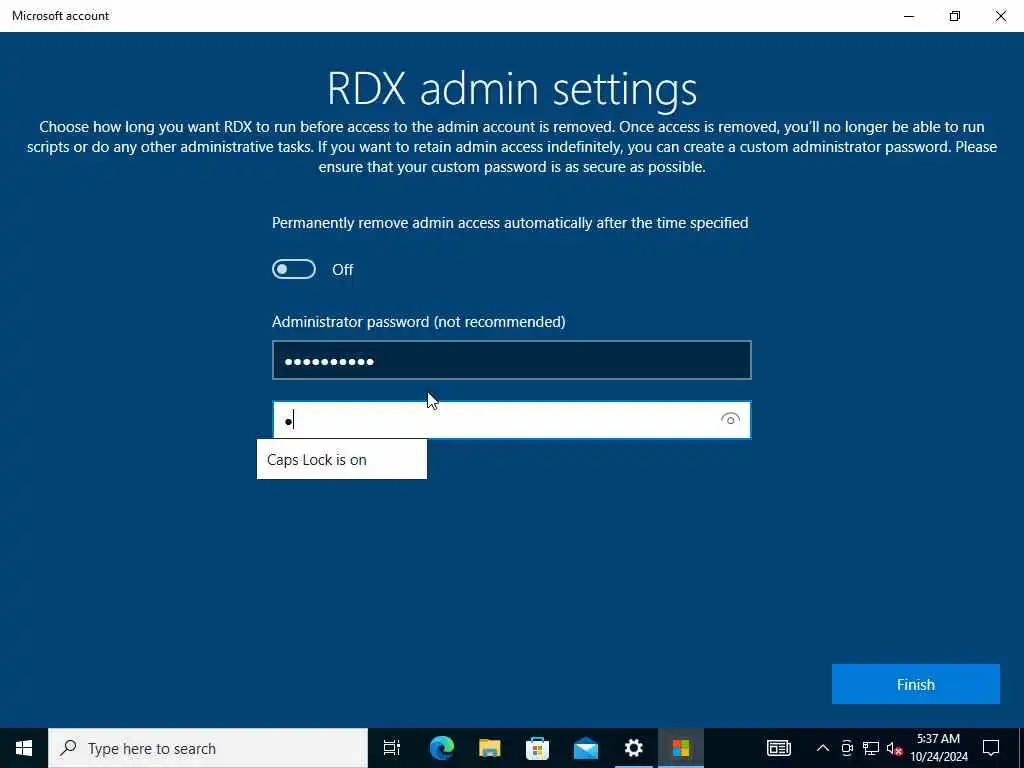Open the network status tray icon
The height and width of the screenshot is (768, 1024).
871,748
